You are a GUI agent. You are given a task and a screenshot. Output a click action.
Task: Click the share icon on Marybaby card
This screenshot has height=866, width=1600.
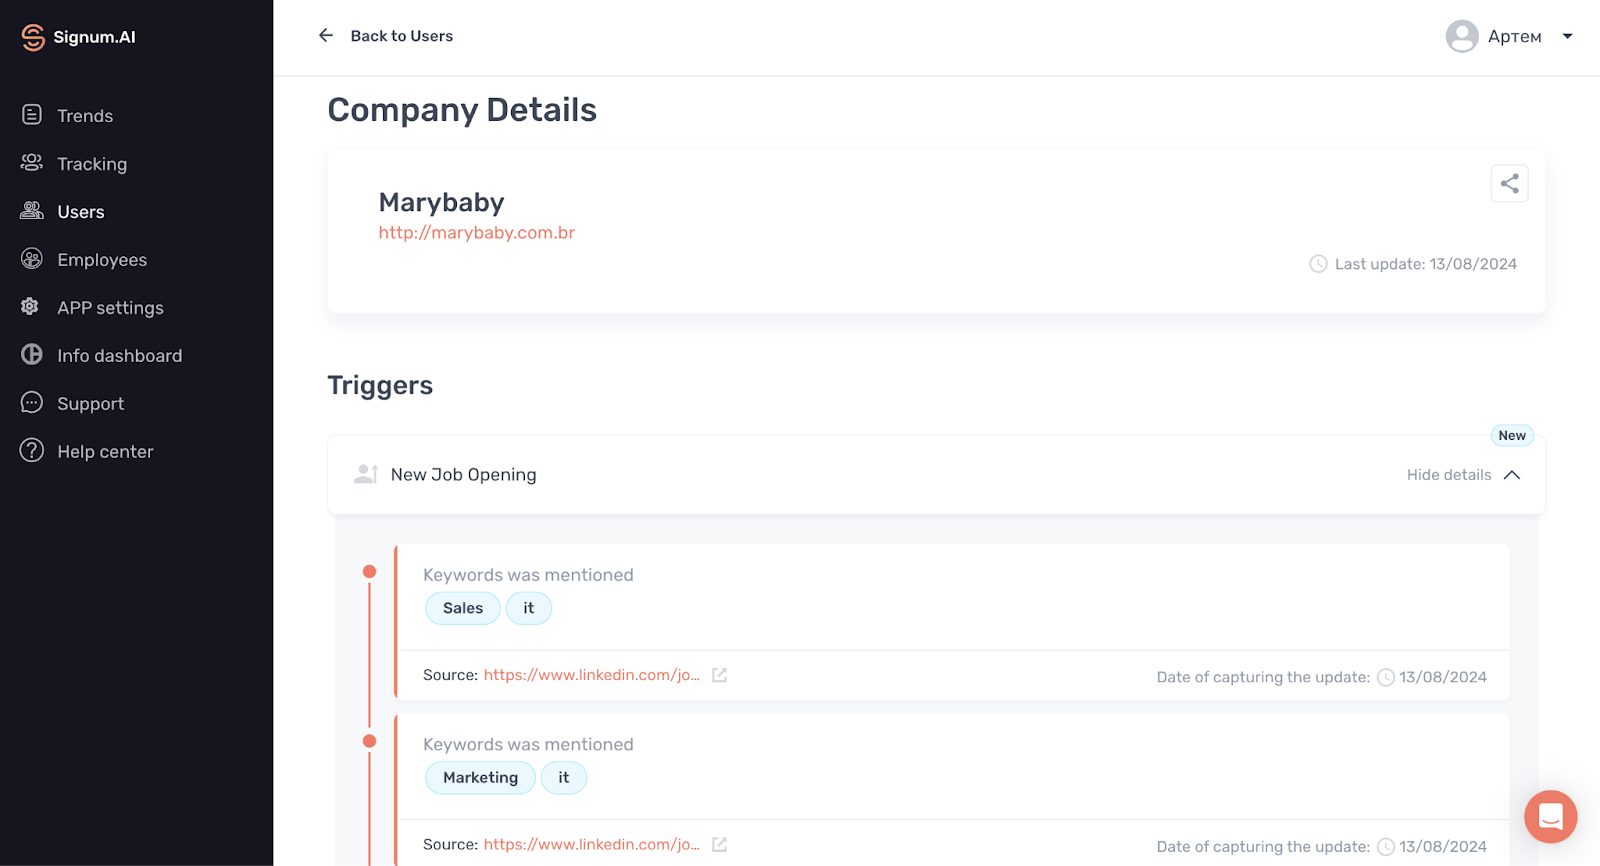click(1509, 184)
